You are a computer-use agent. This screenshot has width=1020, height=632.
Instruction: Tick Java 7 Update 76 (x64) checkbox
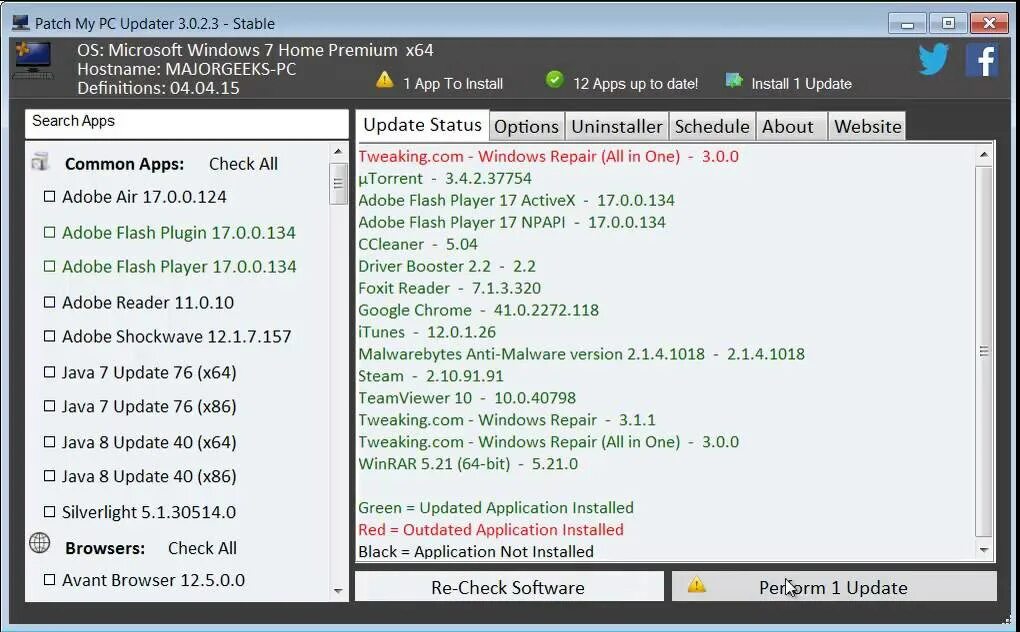coord(49,372)
